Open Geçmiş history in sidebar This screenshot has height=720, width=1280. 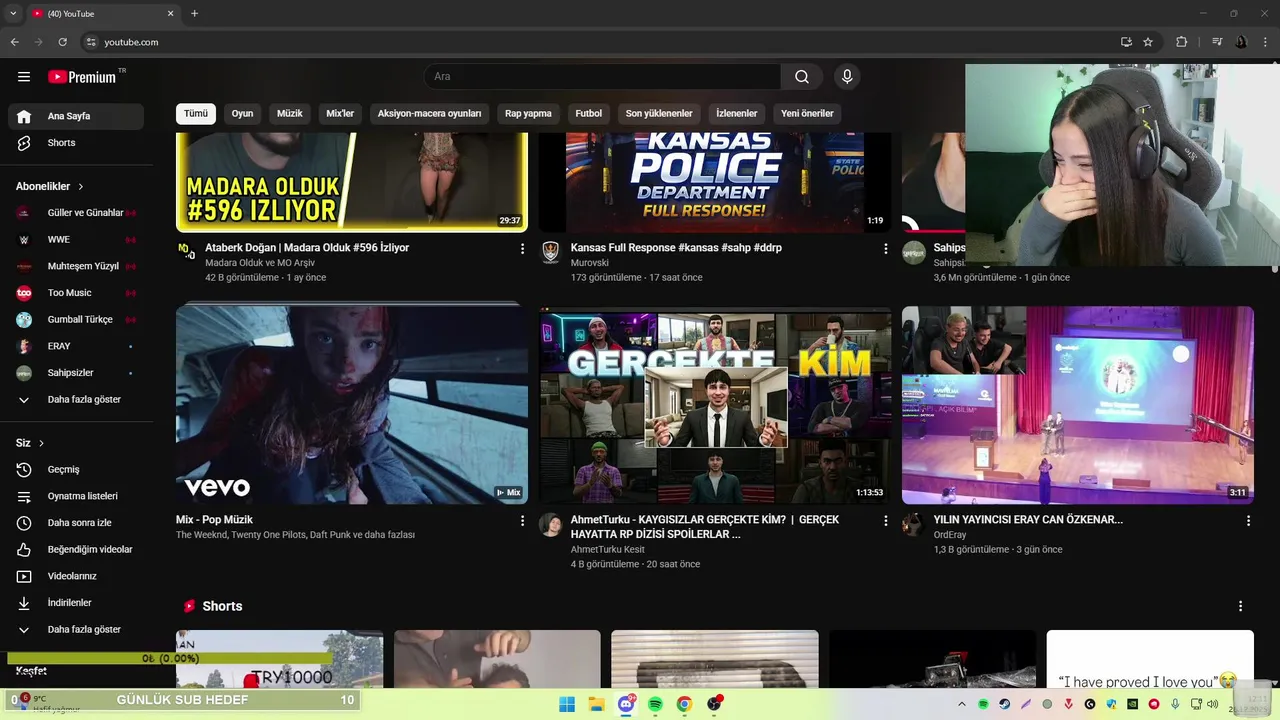click(x=76, y=469)
